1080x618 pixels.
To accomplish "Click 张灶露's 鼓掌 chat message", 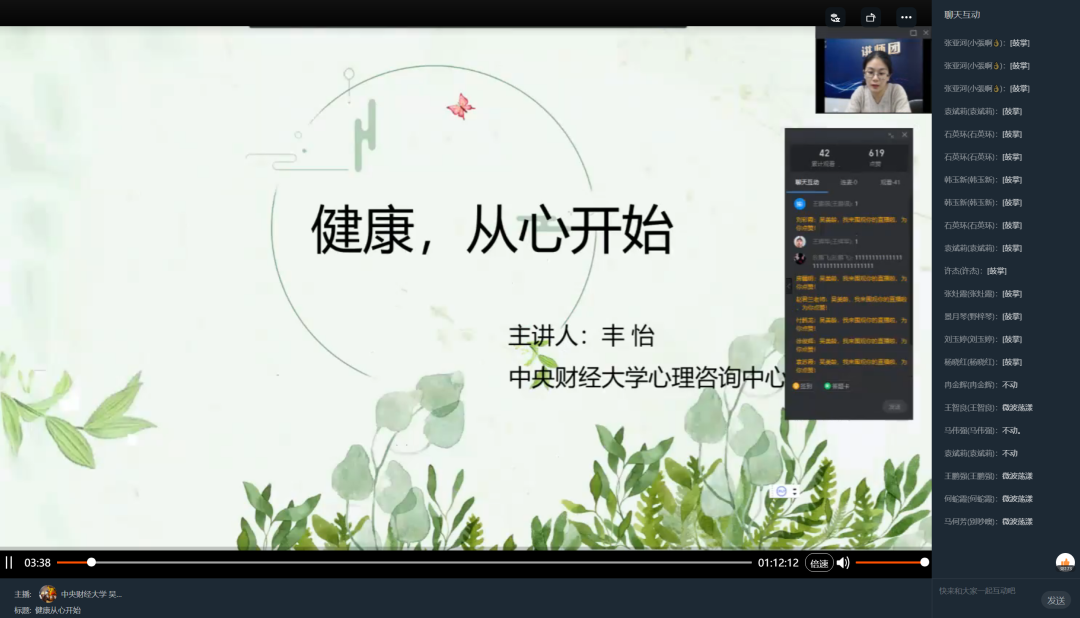I will coord(983,293).
